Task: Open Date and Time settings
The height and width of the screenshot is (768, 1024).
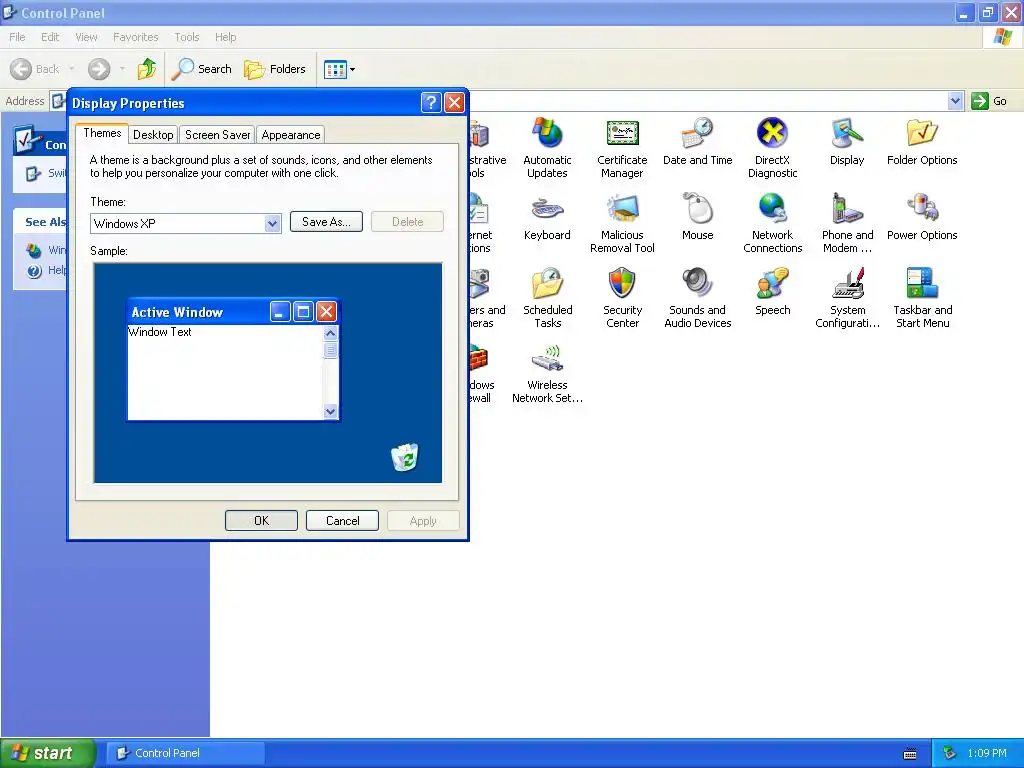Action: pyautogui.click(x=697, y=141)
